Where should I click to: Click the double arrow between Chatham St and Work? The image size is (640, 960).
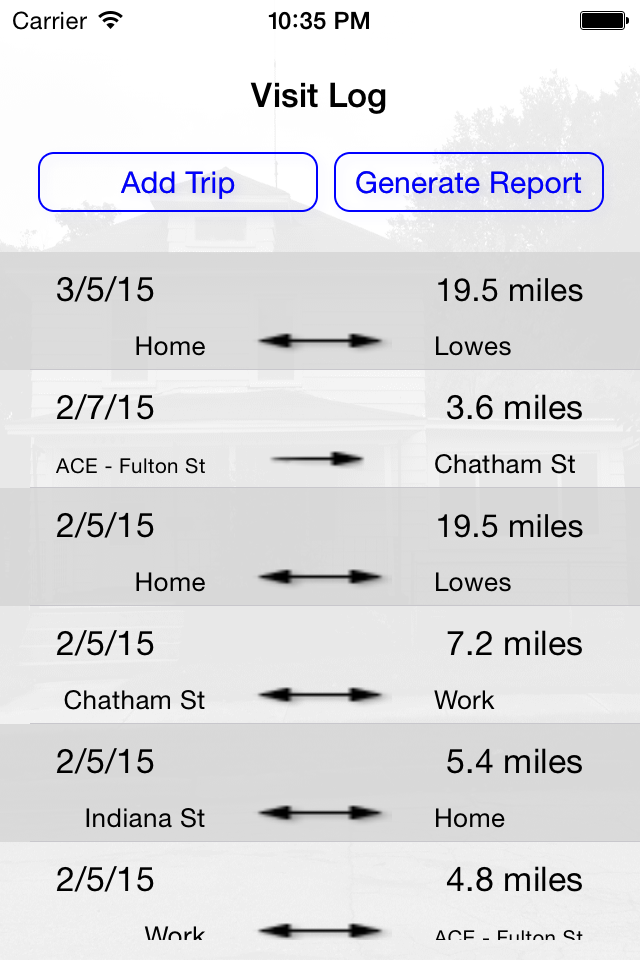[x=320, y=695]
